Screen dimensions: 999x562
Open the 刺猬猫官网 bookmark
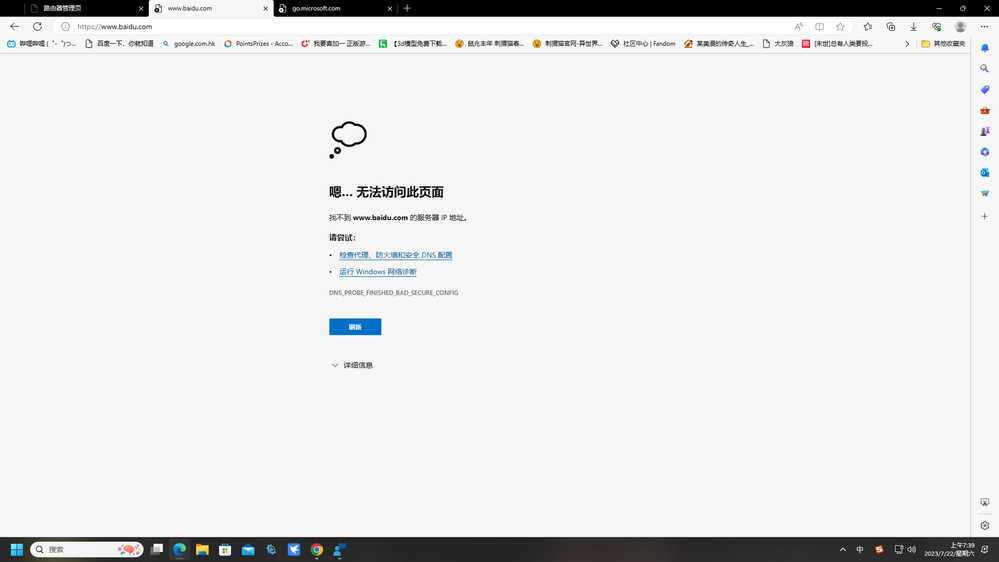(567, 44)
